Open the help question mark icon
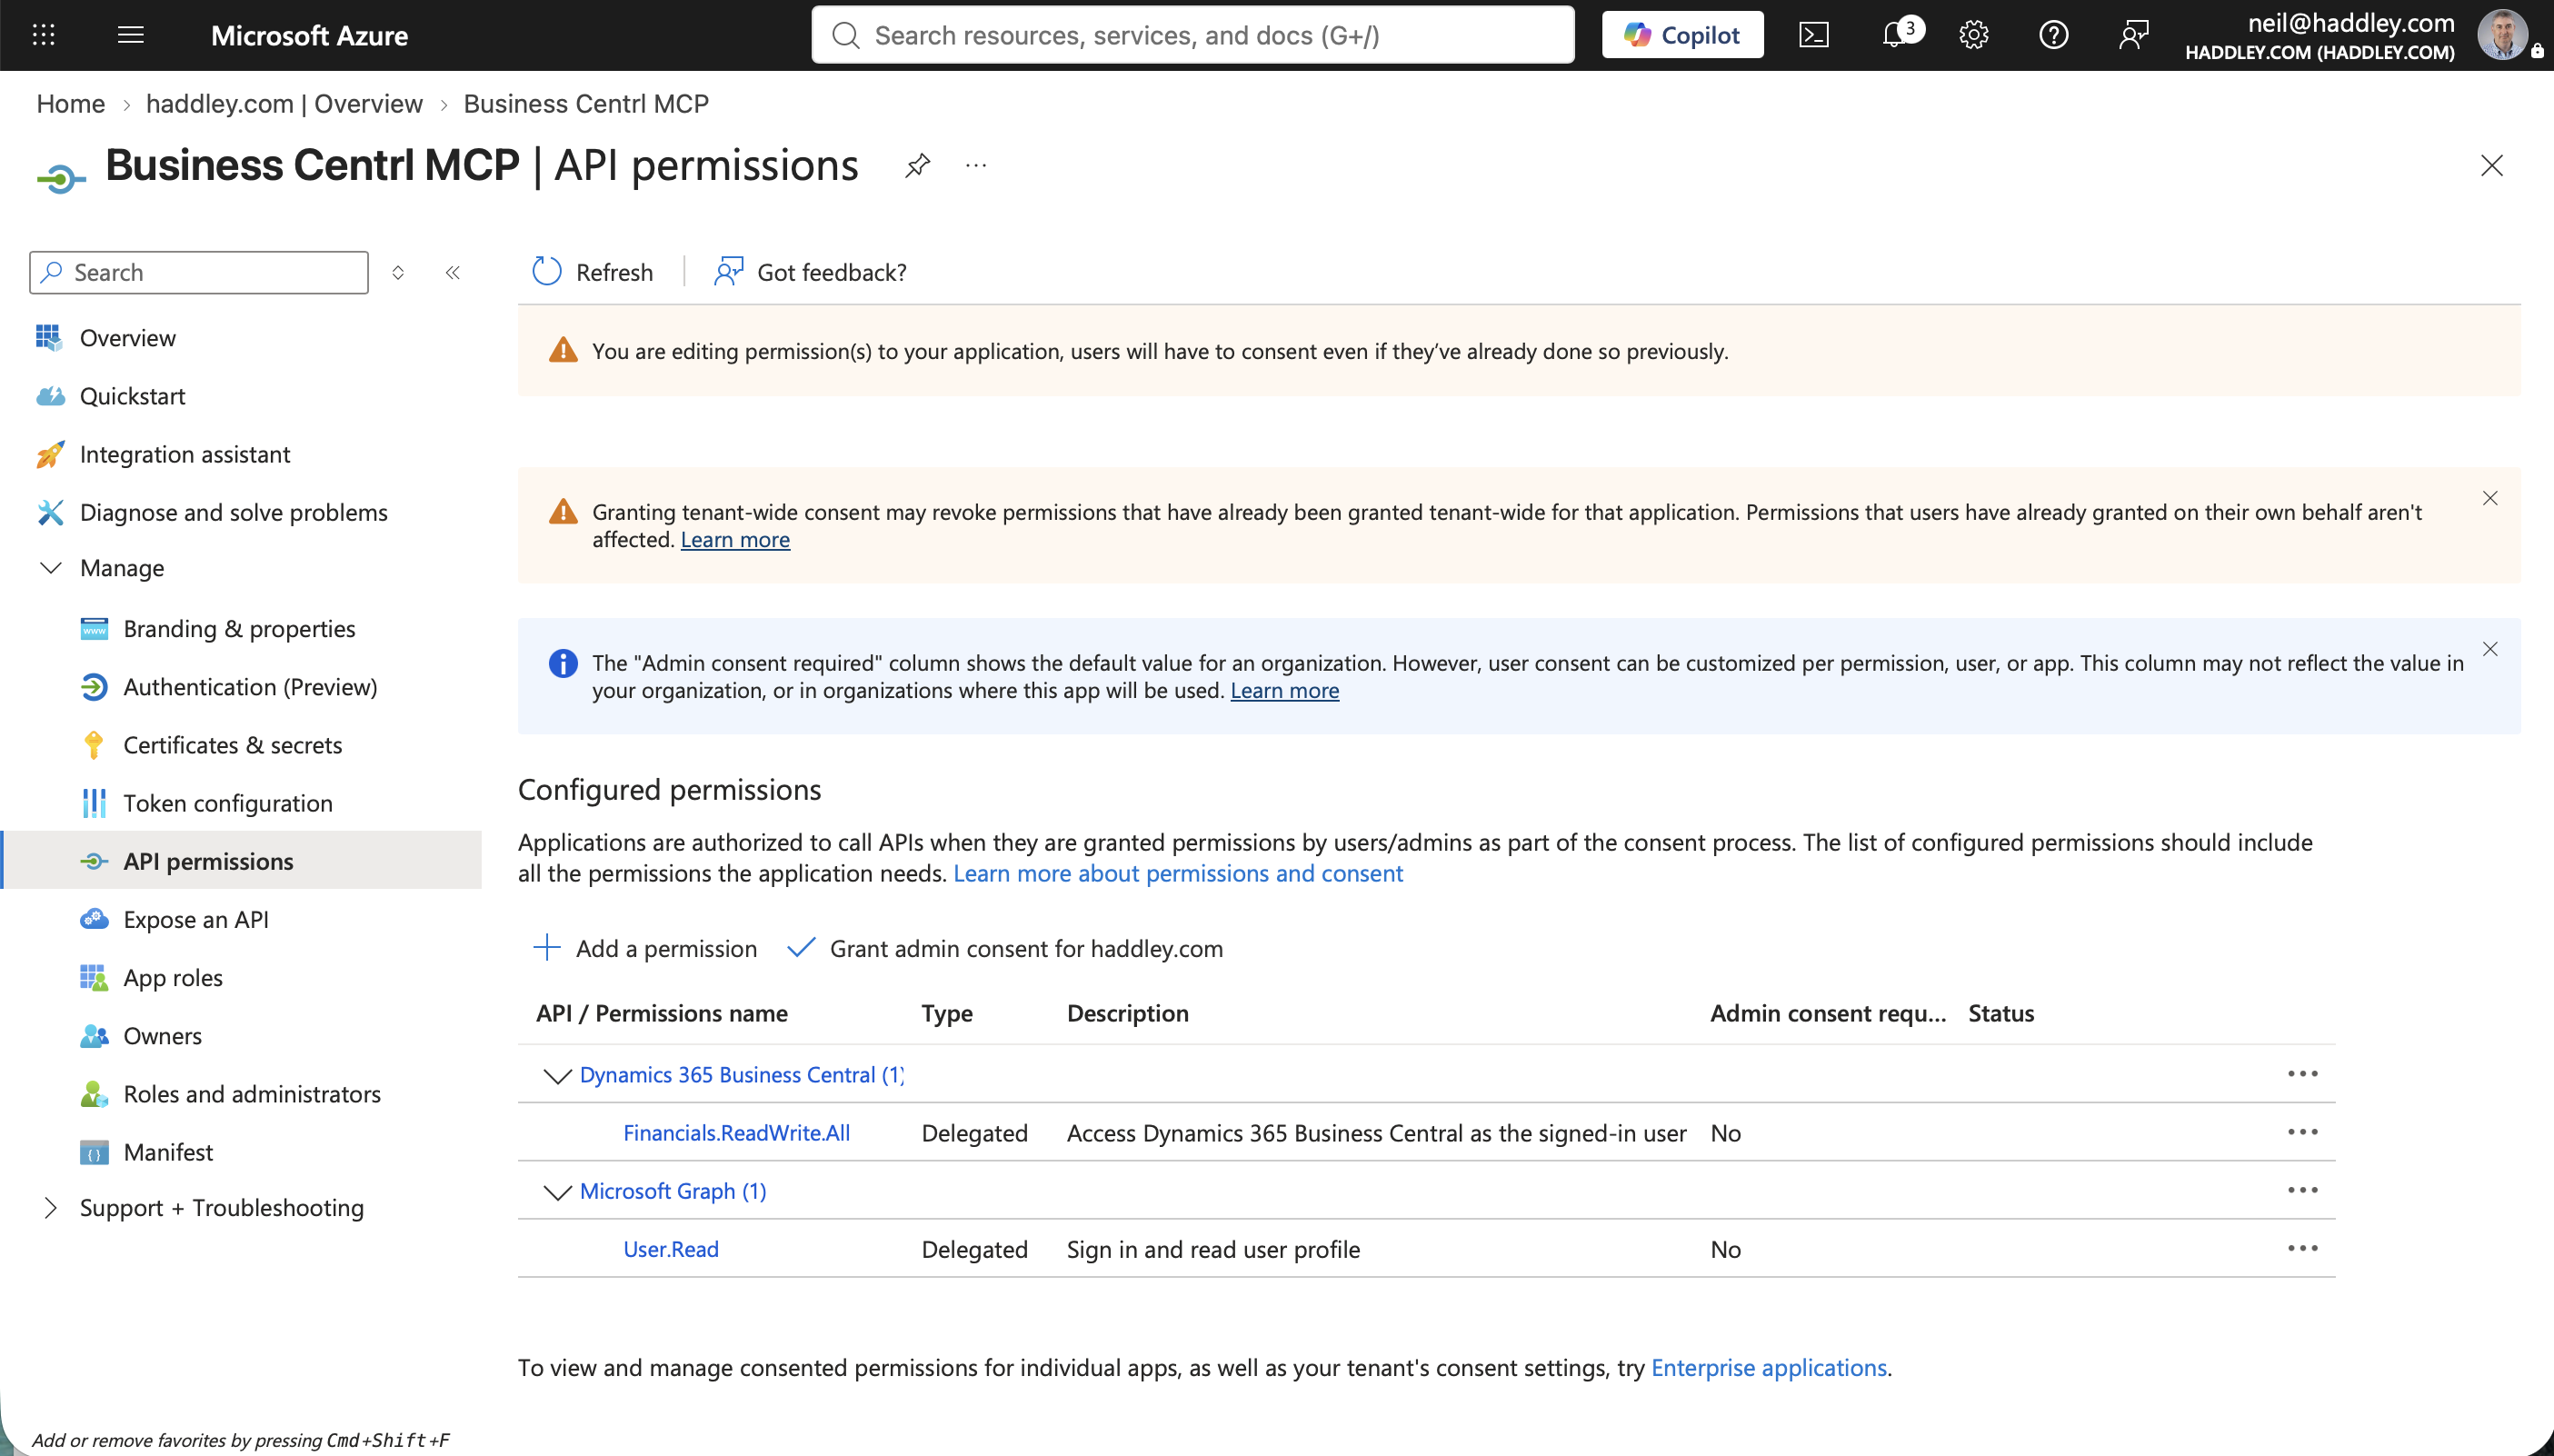The width and height of the screenshot is (2554, 1456). point(2054,35)
